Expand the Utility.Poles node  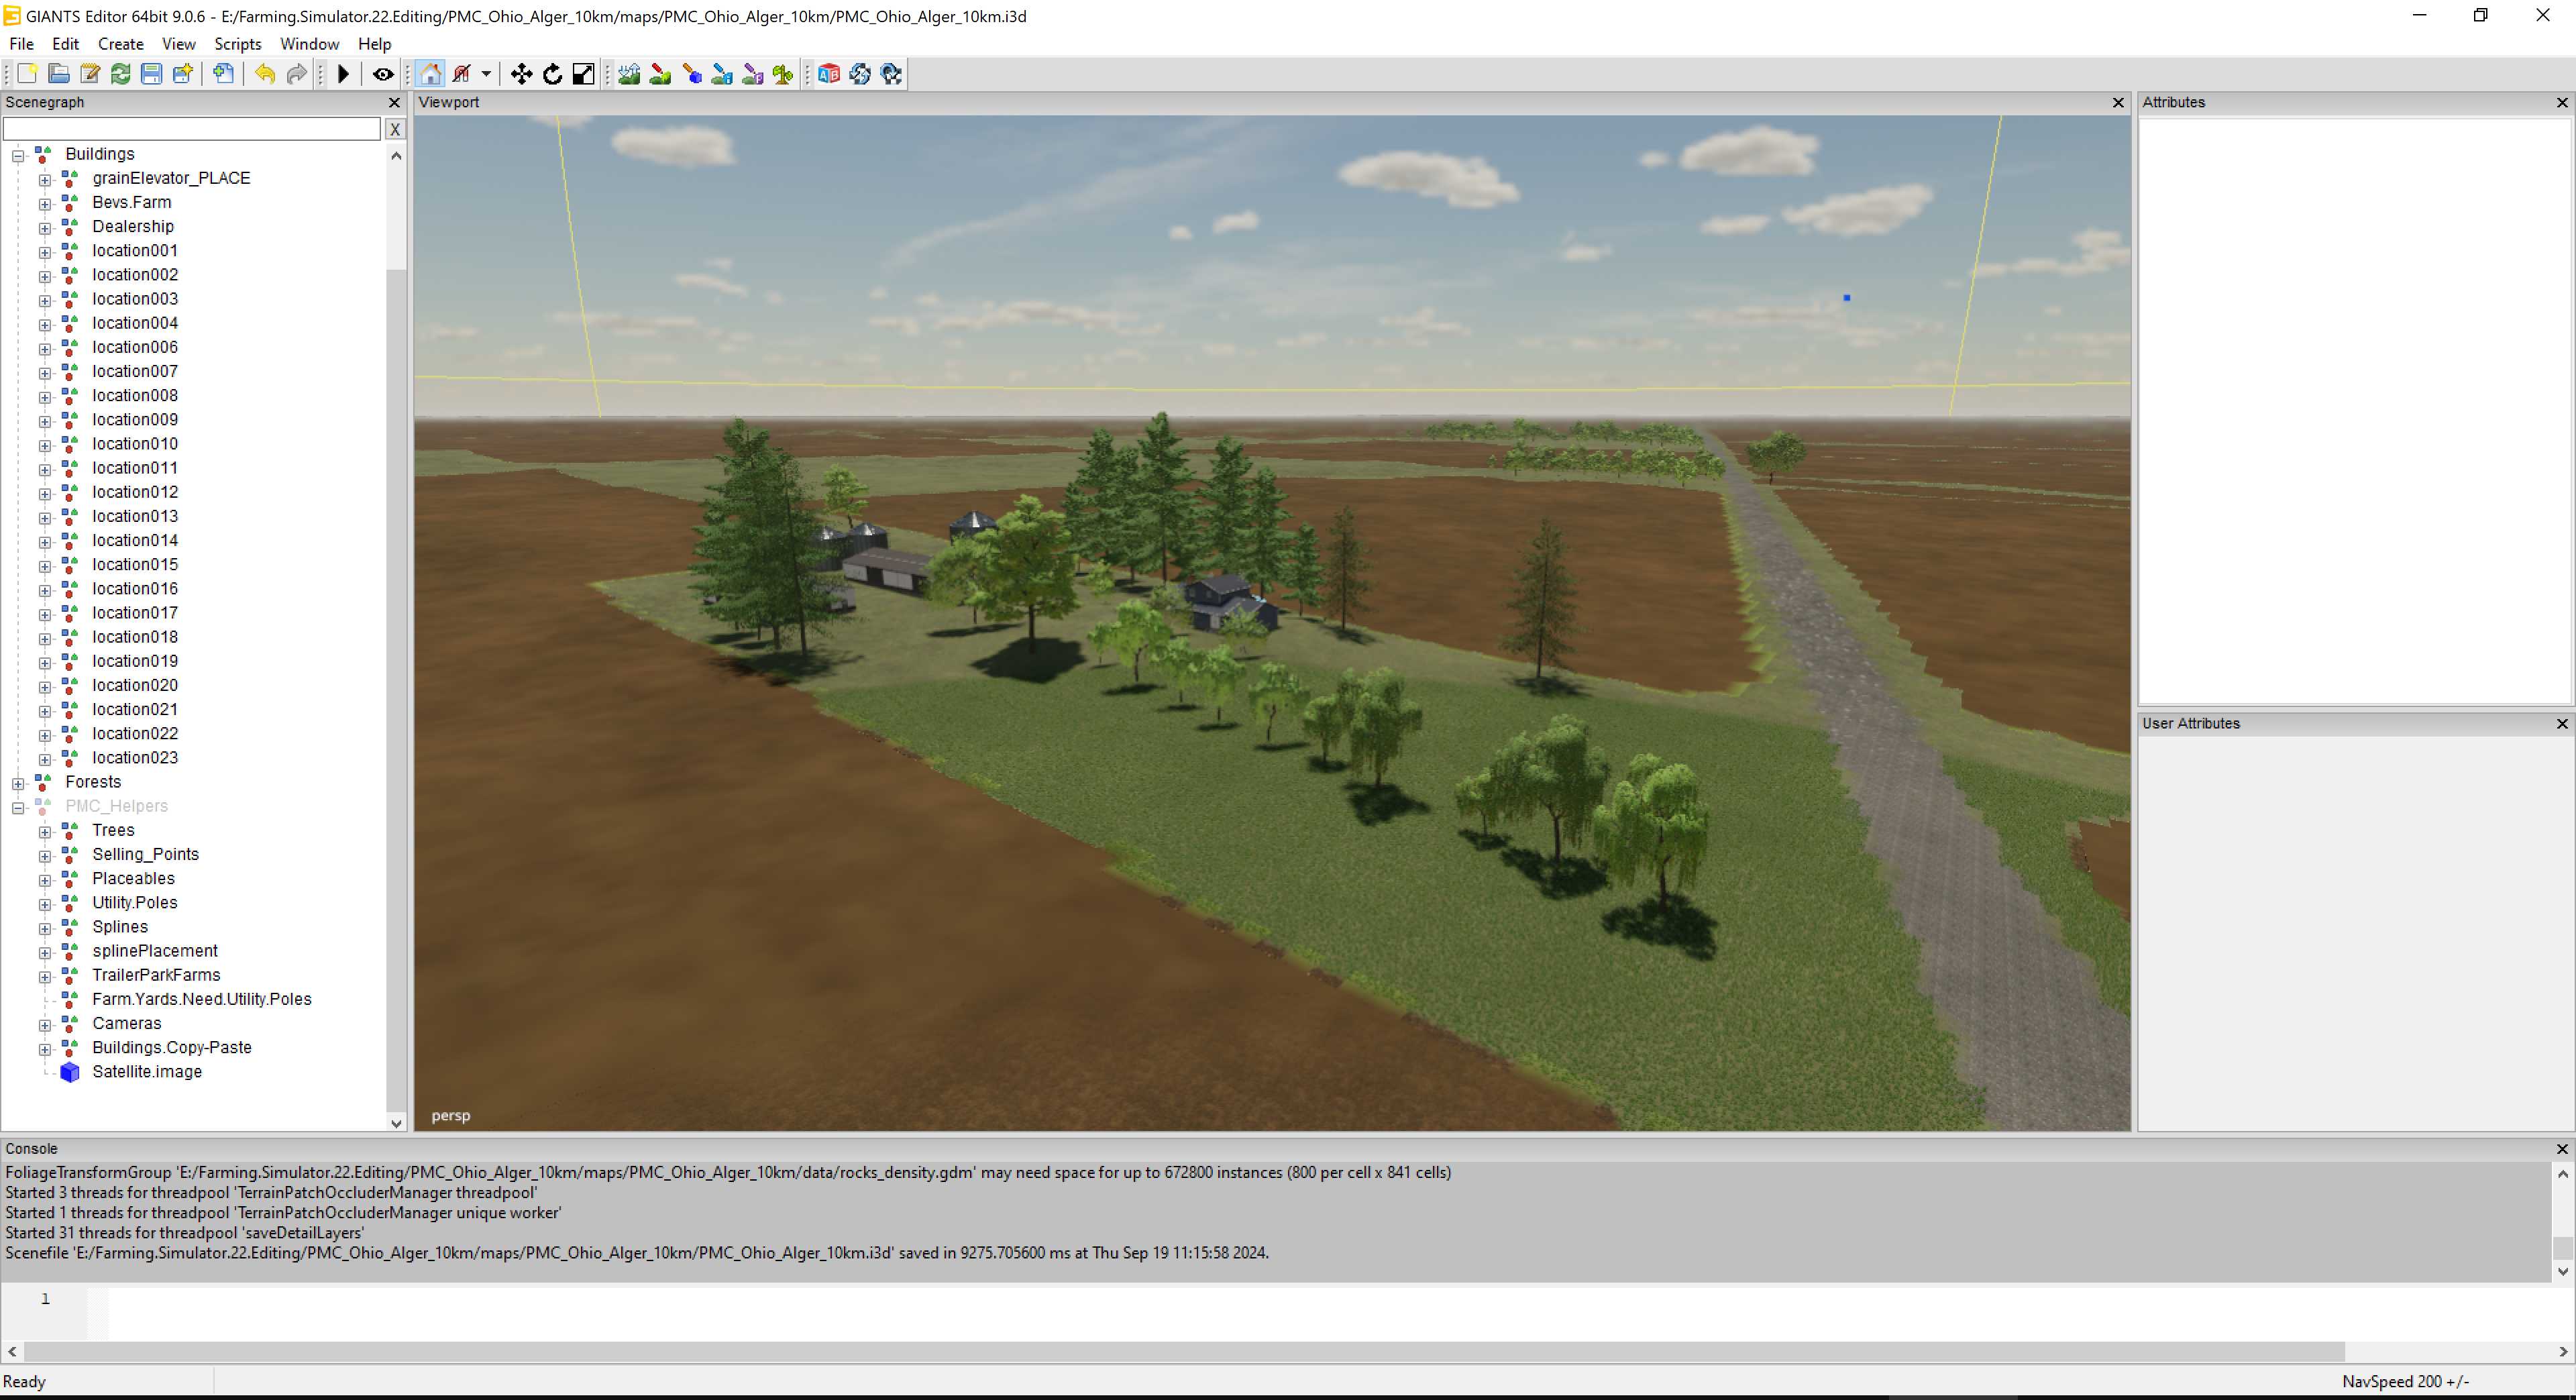coord(45,904)
